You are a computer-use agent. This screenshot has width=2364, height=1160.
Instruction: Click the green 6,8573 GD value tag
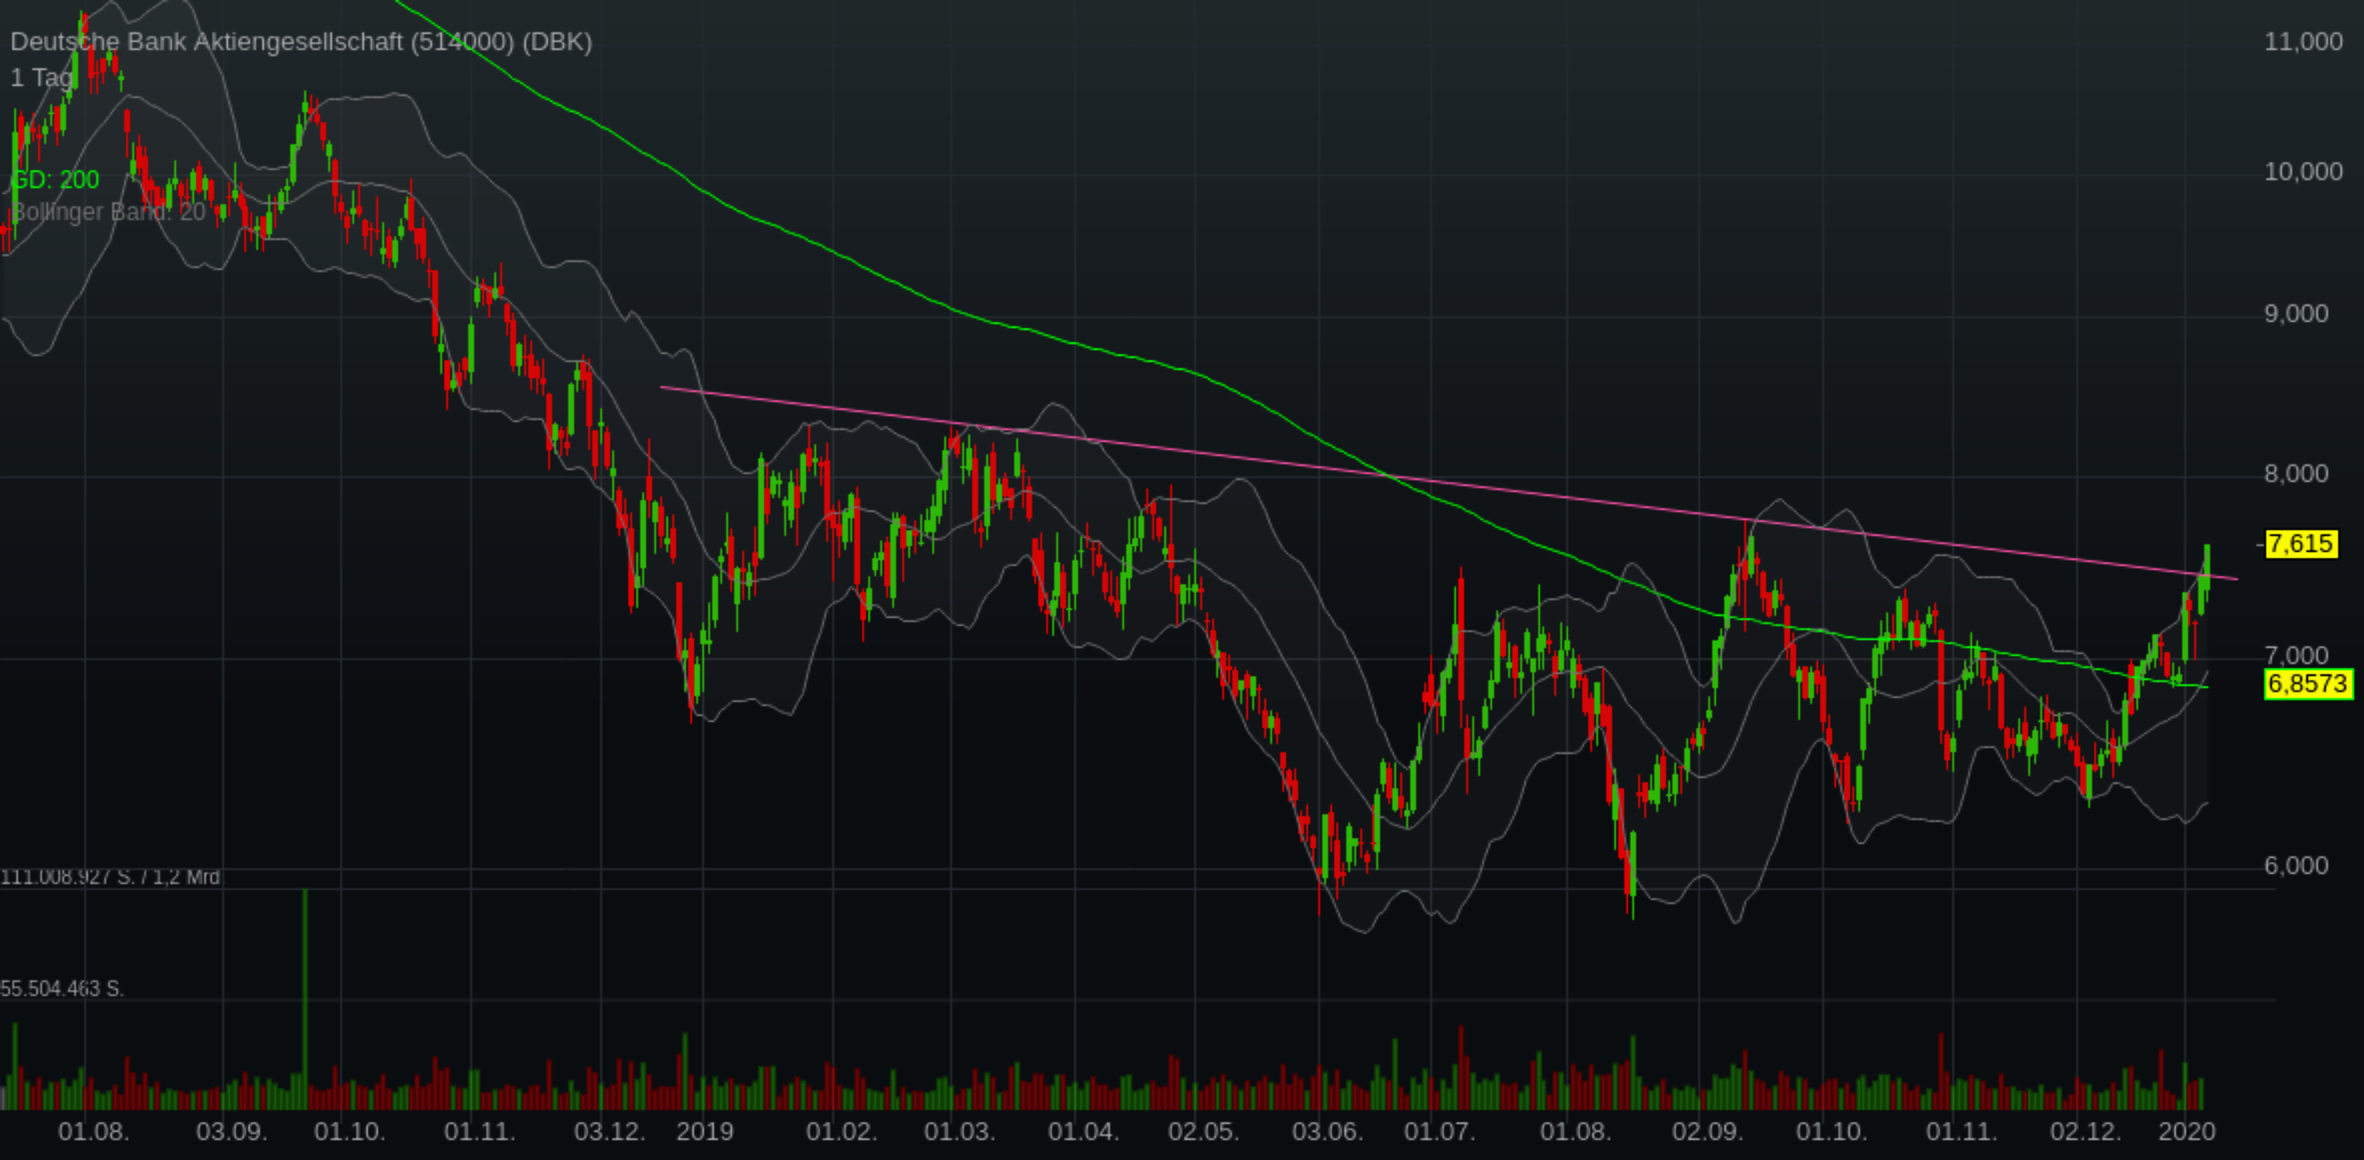pos(2307,684)
